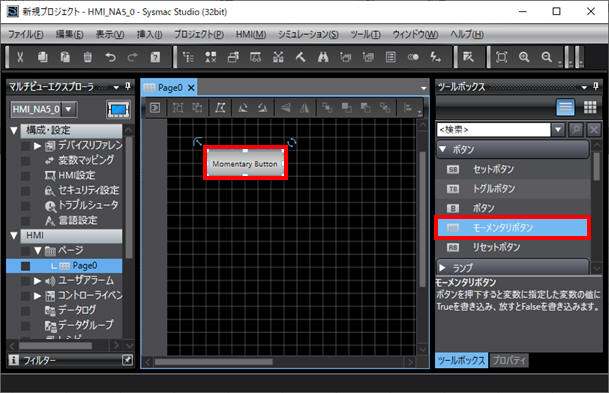Click the Zoom In magnifier icon
This screenshot has height=393, width=609.
524,57
